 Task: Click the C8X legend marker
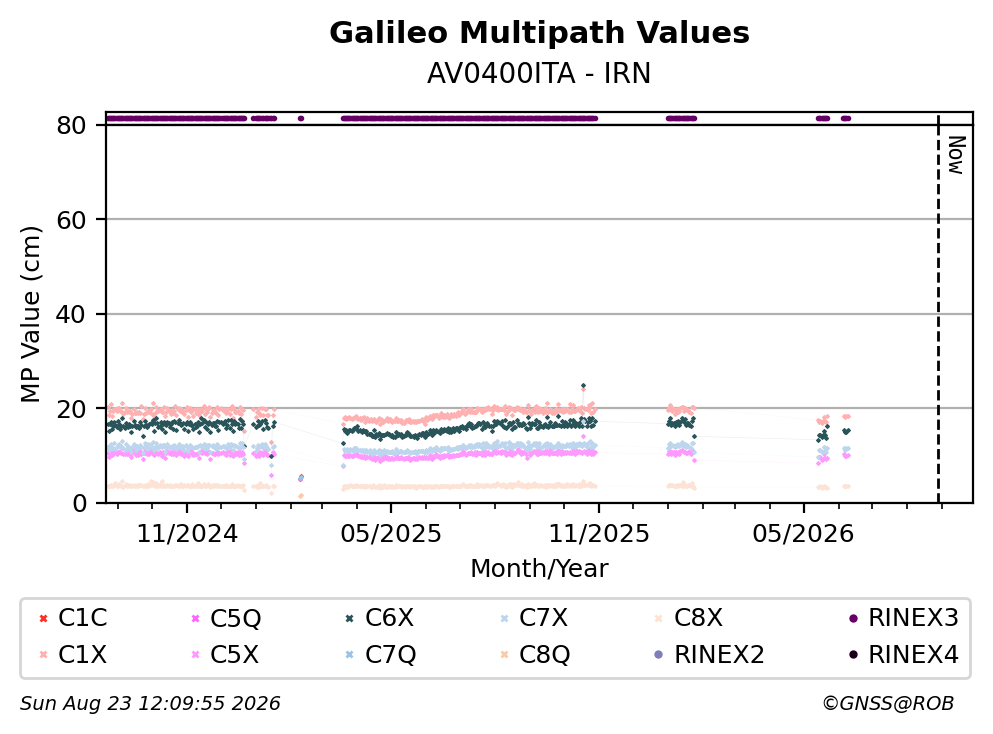[x=659, y=618]
